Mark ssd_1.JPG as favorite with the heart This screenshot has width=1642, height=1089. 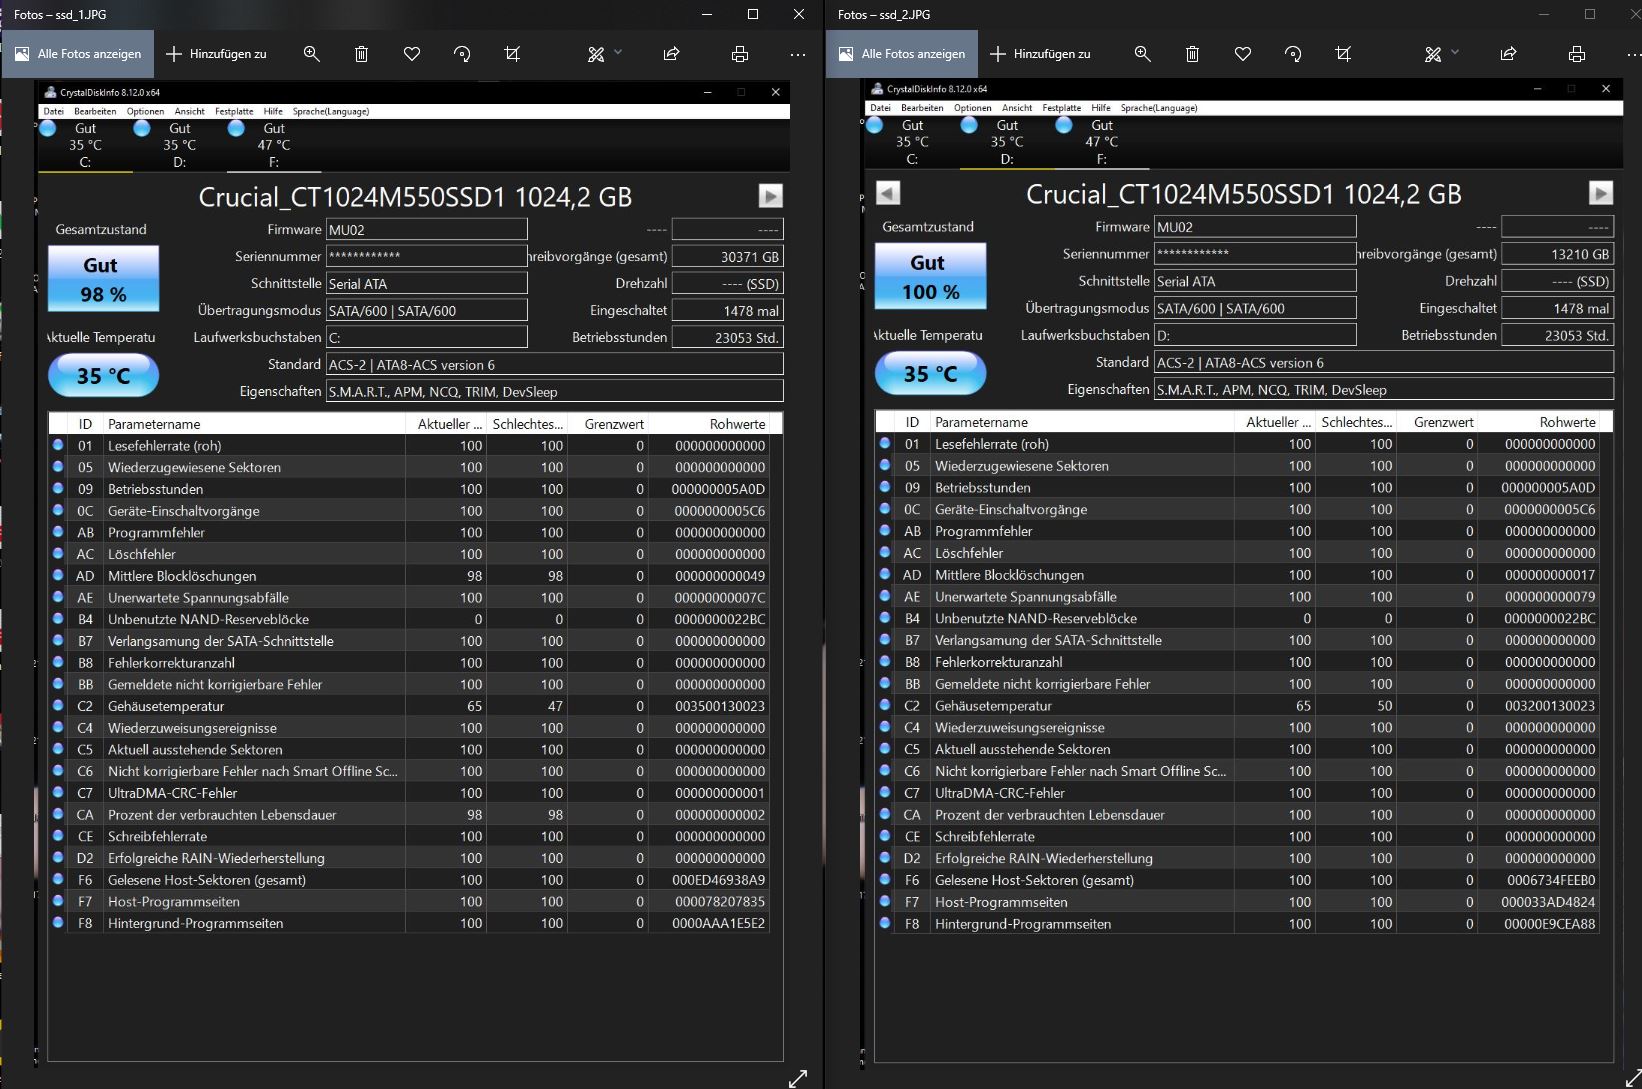(x=412, y=54)
